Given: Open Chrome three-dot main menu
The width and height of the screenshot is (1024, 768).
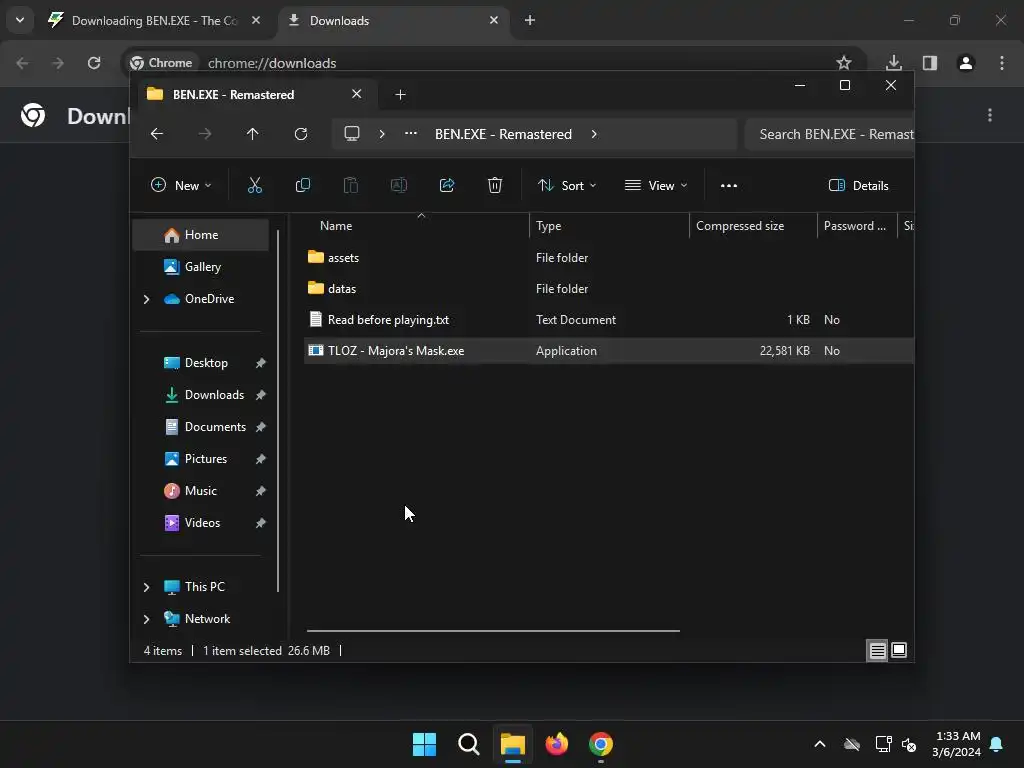Looking at the screenshot, I should pyautogui.click(x=1002, y=63).
